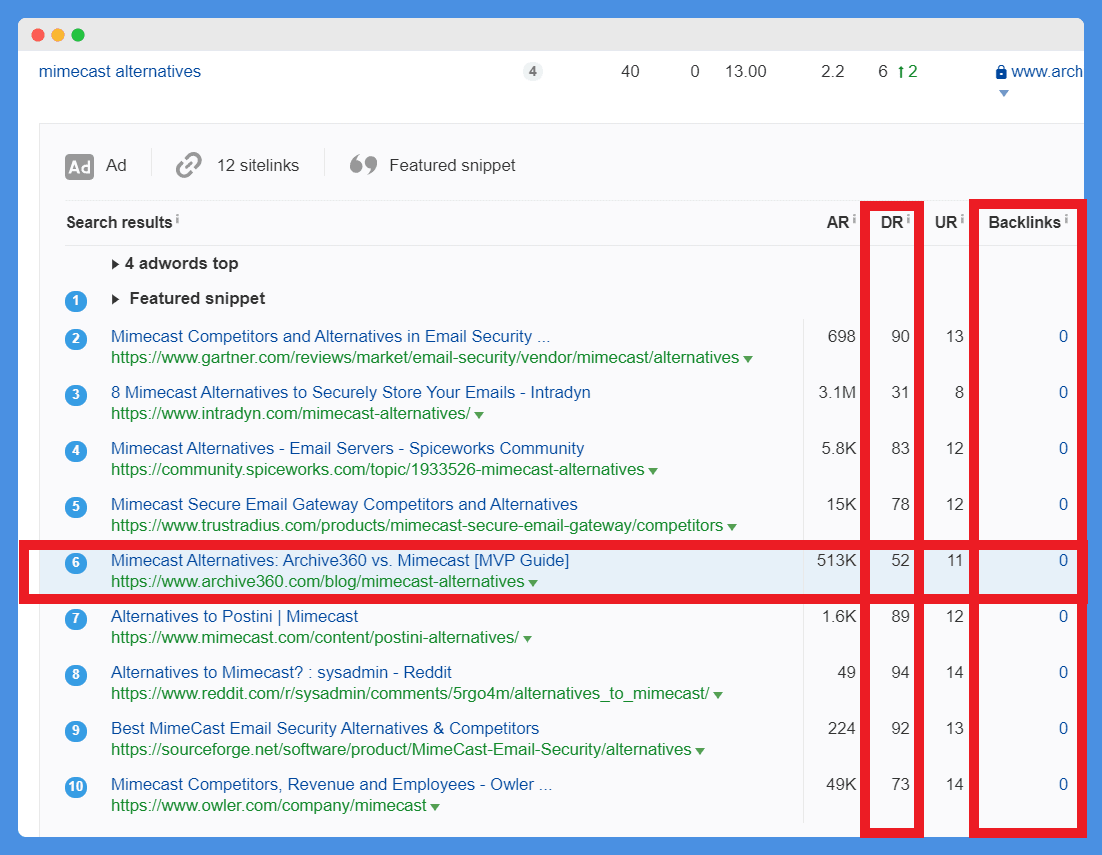
Task: Click the position 10 badge
Action: 76,787
